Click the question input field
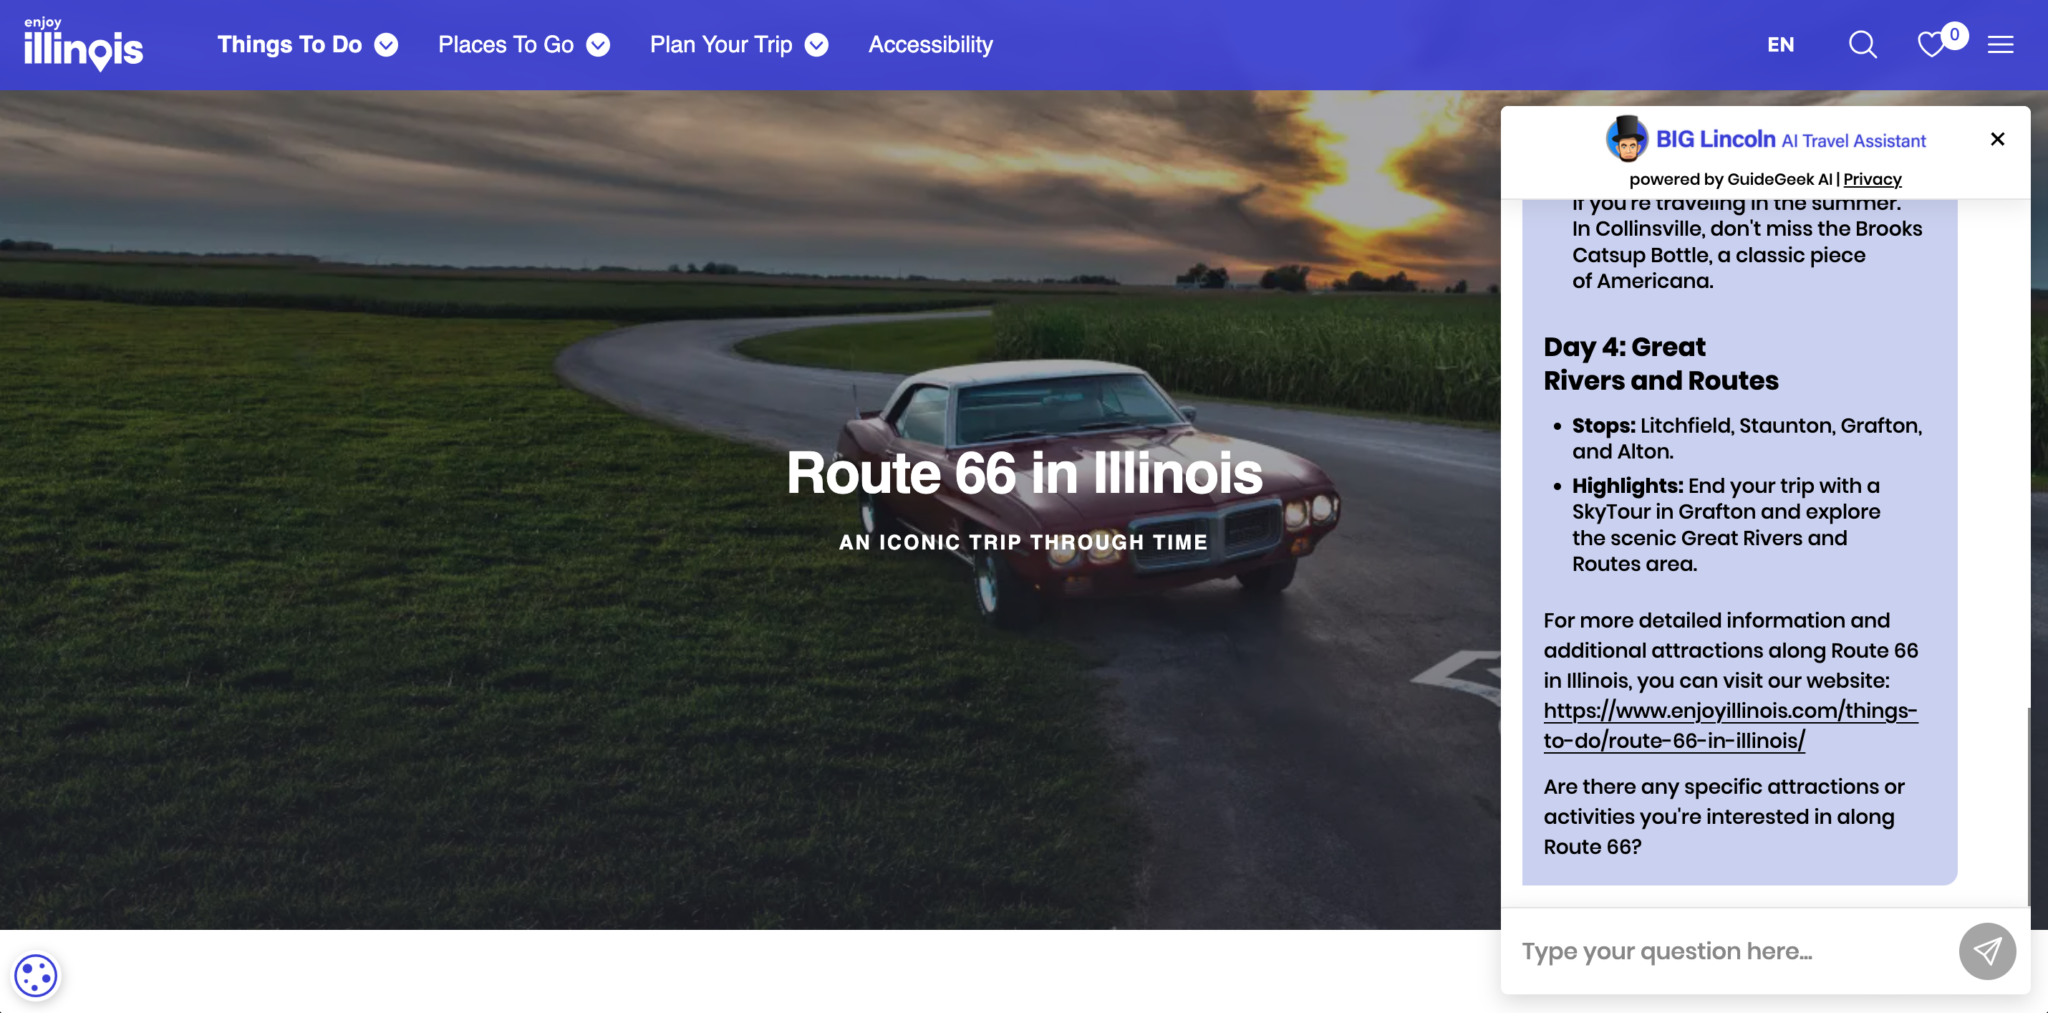This screenshot has height=1013, width=2048. pos(1730,951)
